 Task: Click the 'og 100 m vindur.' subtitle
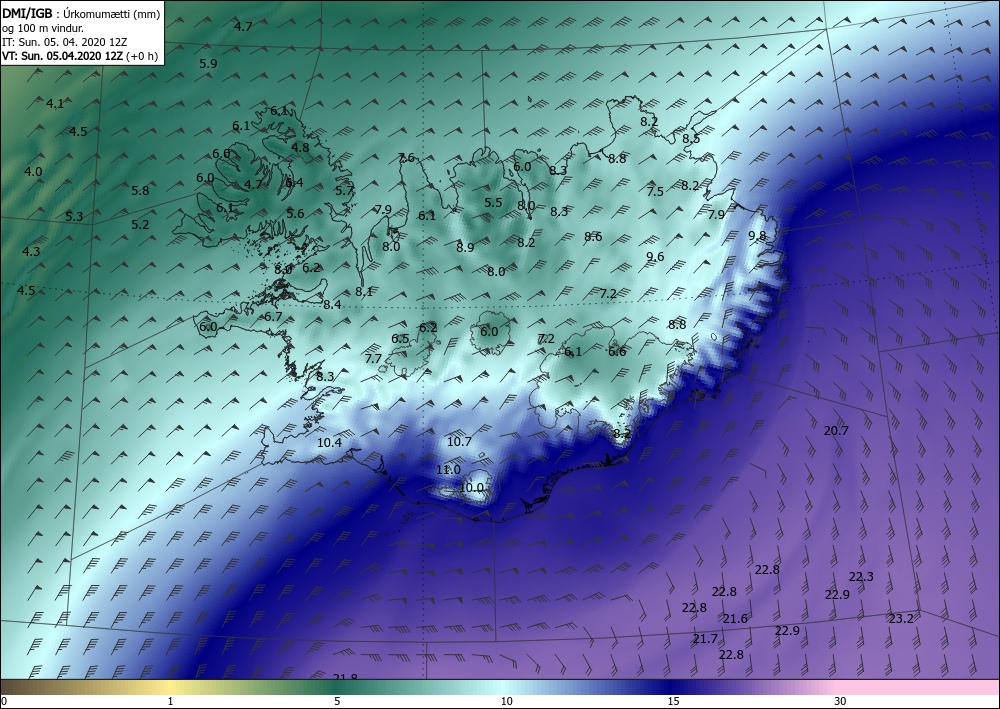click(x=43, y=27)
